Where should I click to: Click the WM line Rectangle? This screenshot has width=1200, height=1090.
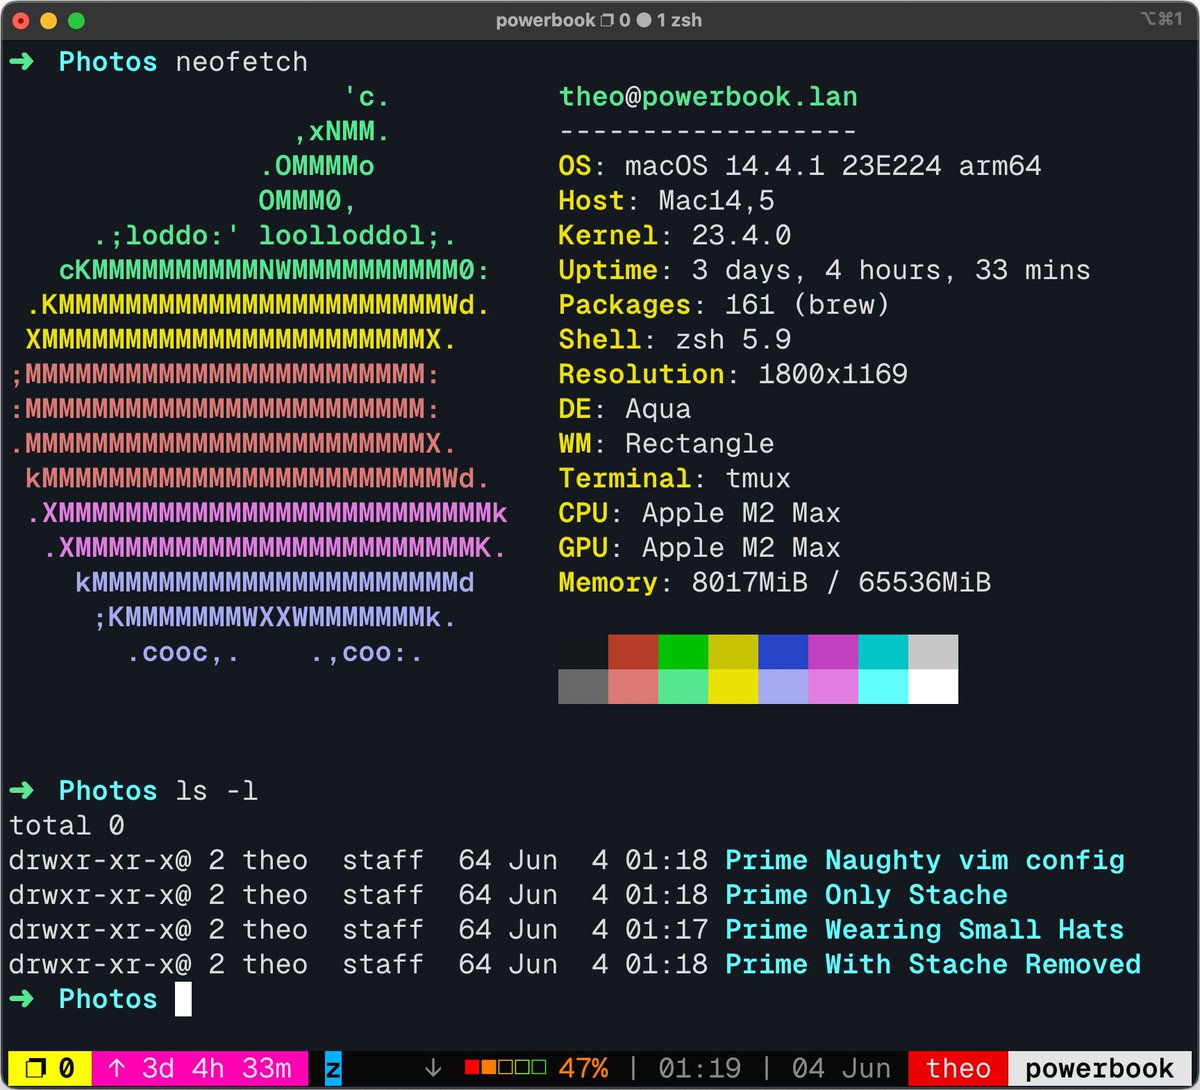666,444
